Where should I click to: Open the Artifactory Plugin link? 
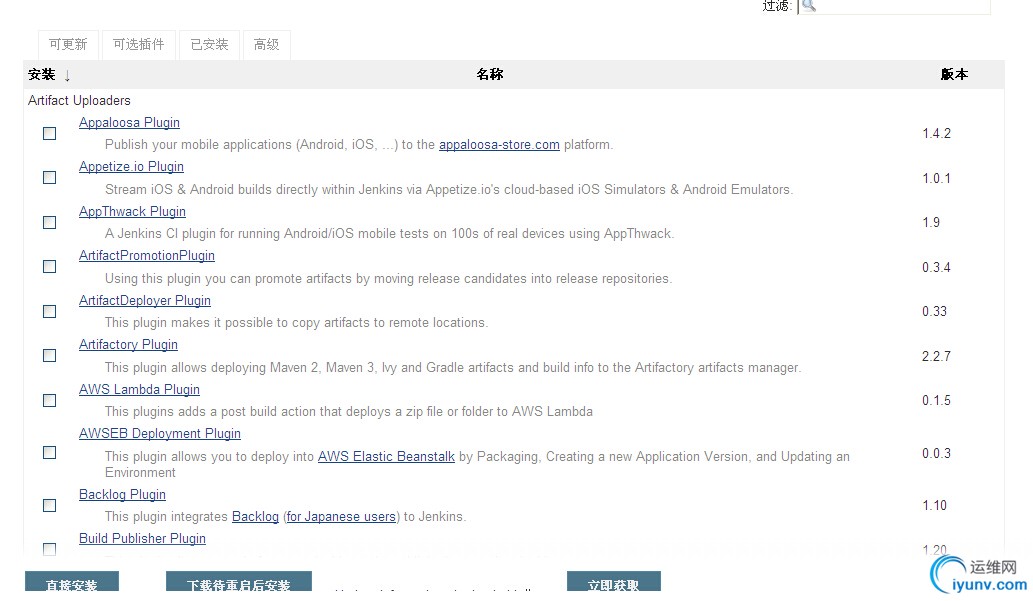pyautogui.click(x=128, y=345)
